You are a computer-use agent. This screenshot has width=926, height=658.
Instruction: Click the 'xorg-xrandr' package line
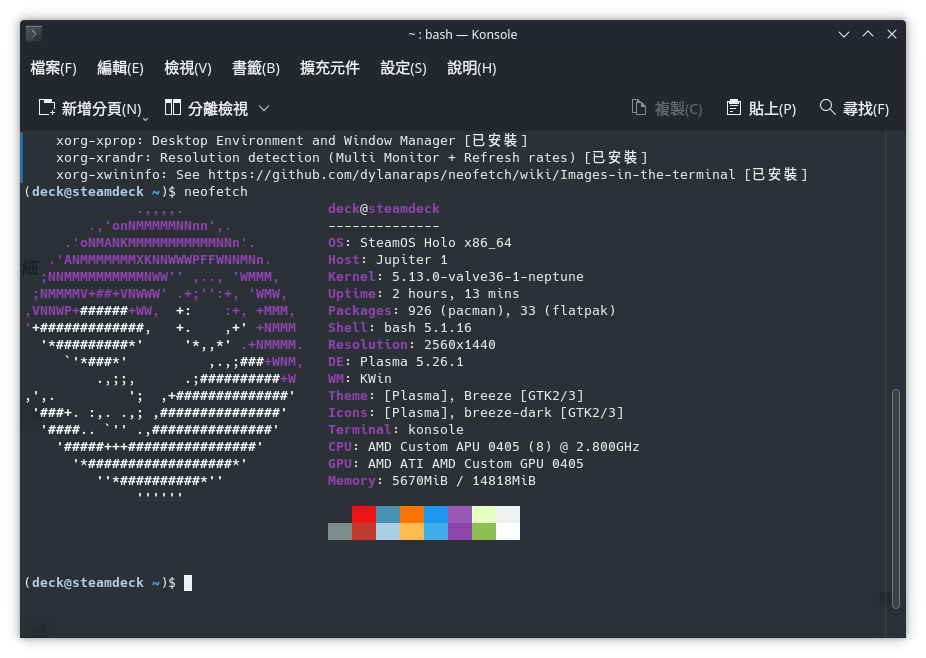tap(352, 158)
